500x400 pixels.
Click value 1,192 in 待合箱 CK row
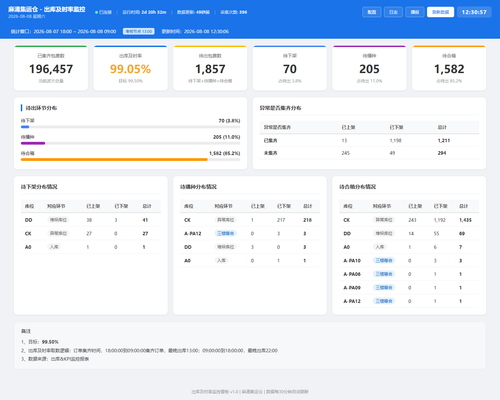[439, 220]
